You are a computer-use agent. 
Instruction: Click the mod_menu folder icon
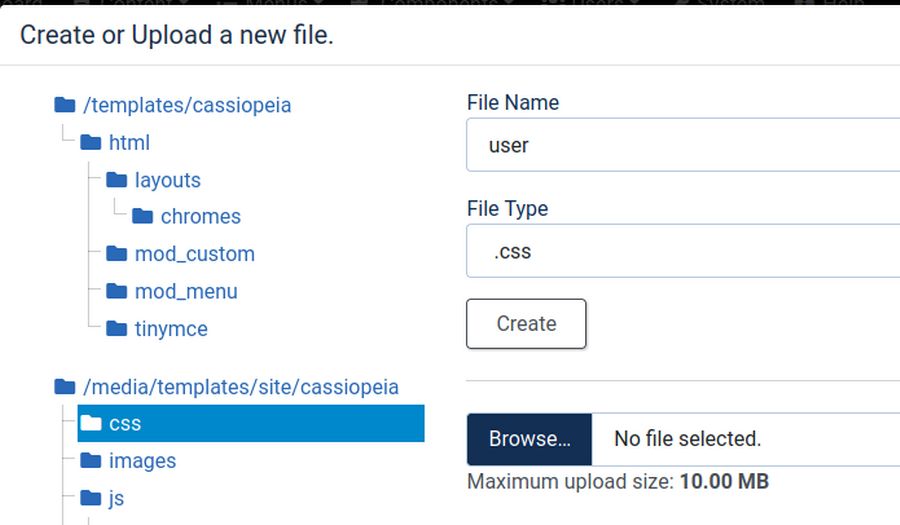pos(117,292)
